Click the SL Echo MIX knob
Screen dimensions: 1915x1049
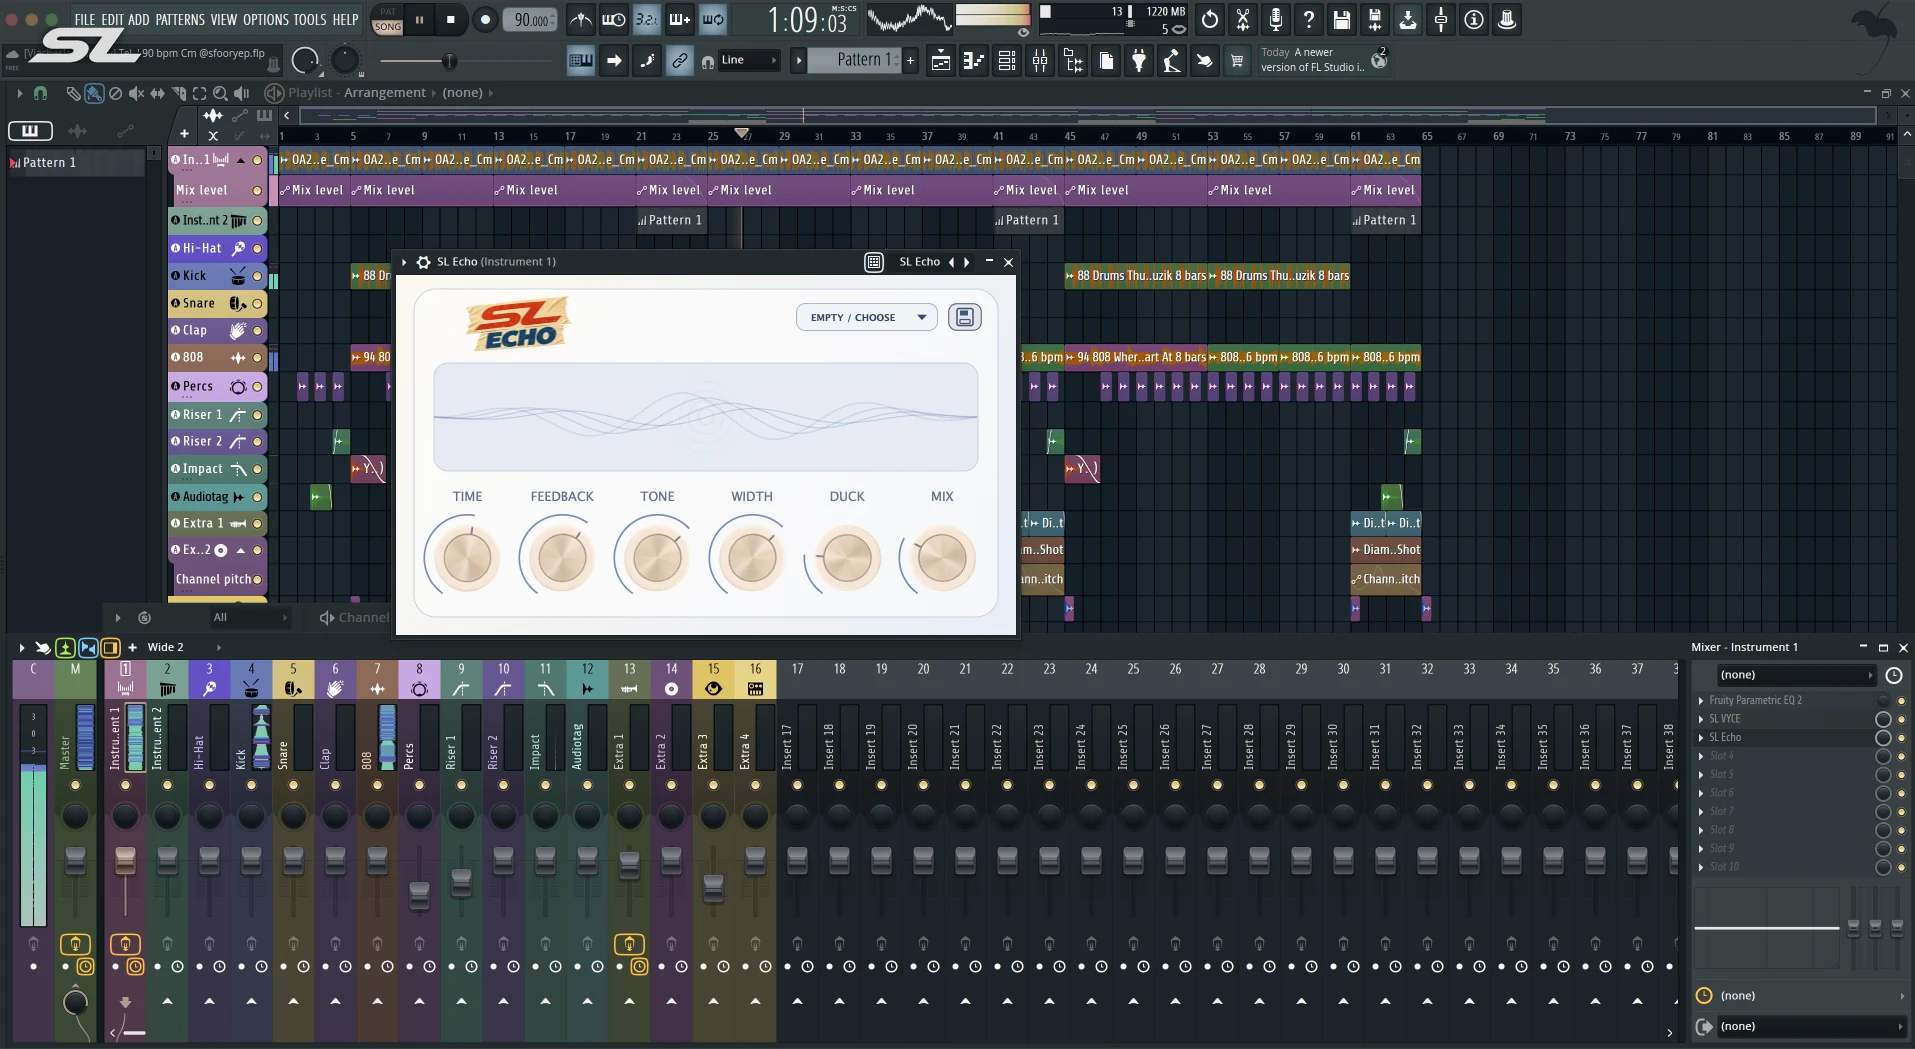tap(942, 558)
